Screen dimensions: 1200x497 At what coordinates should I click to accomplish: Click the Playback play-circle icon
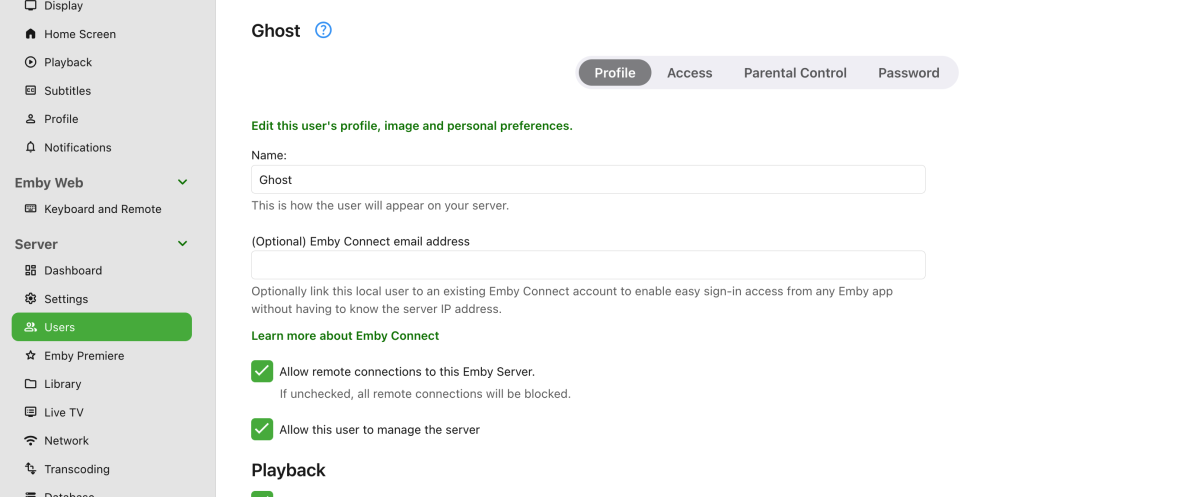pyautogui.click(x=30, y=62)
